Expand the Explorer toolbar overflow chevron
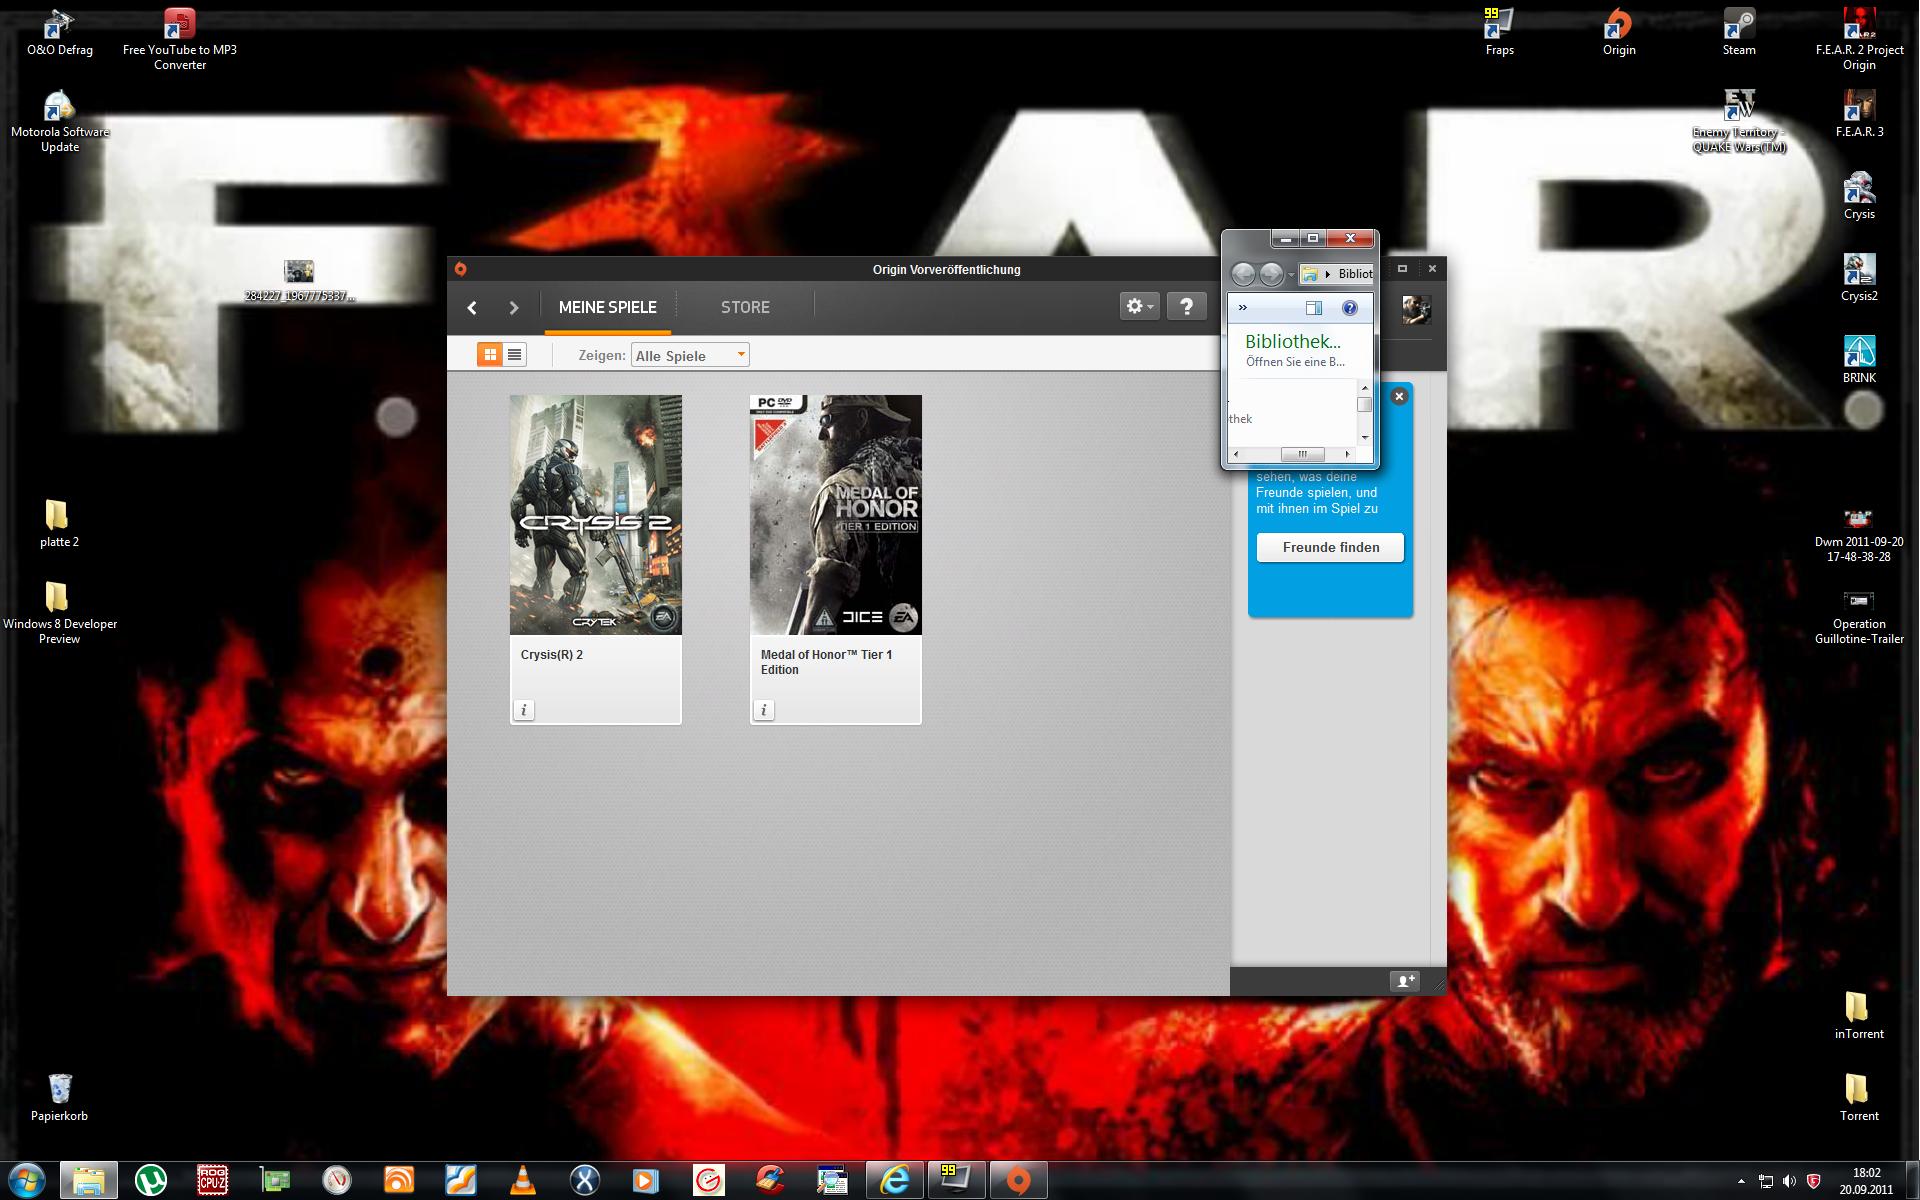Viewport: 1920px width, 1200px height. pos(1243,308)
